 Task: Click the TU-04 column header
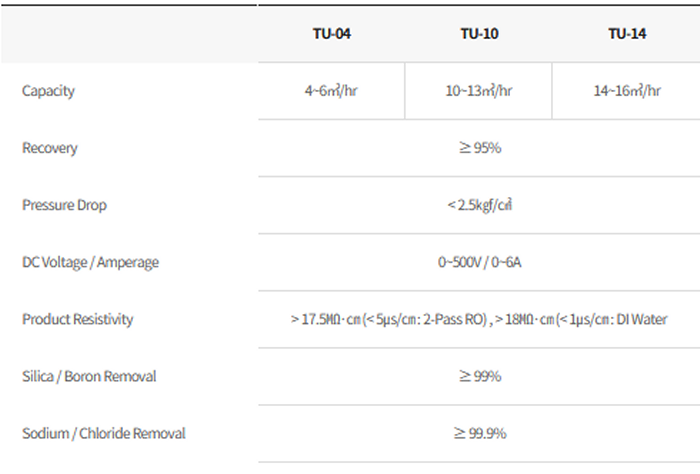point(331,34)
